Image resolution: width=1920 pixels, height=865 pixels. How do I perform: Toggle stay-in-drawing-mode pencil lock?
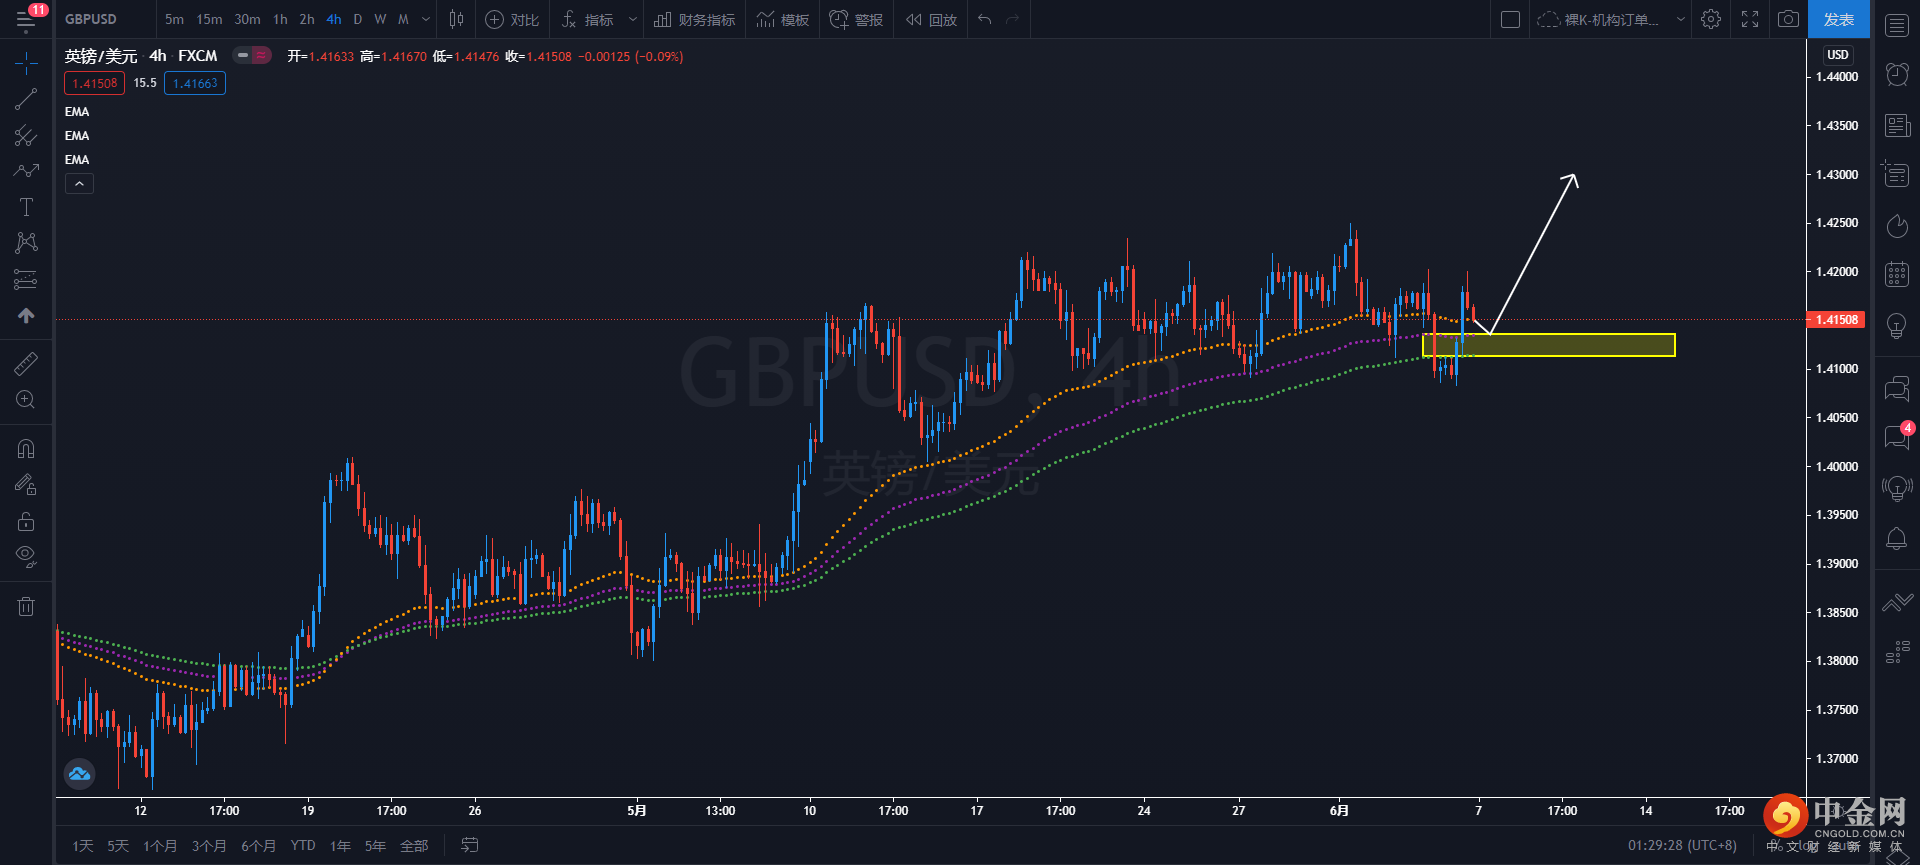point(26,485)
